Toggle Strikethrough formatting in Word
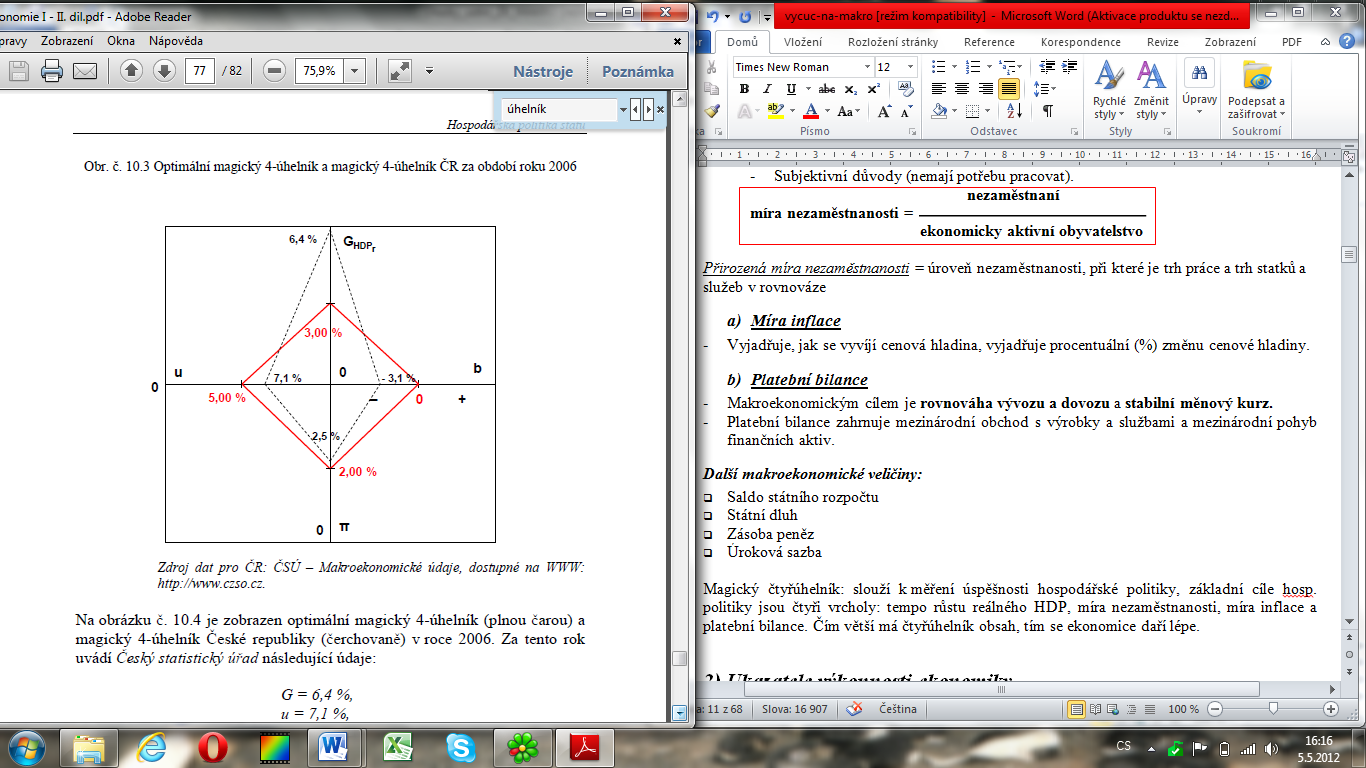The width and height of the screenshot is (1366, 768). (x=827, y=89)
